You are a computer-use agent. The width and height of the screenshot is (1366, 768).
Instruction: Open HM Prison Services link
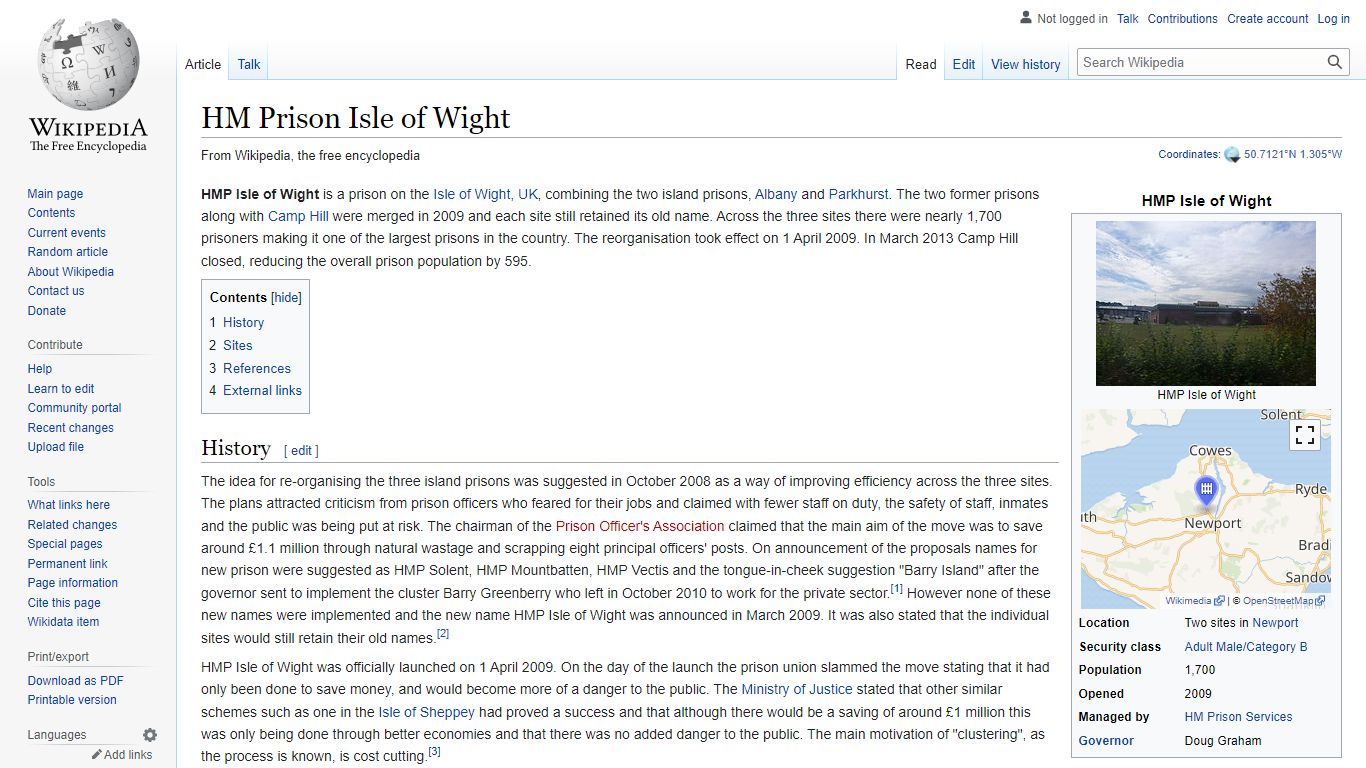tap(1238, 717)
